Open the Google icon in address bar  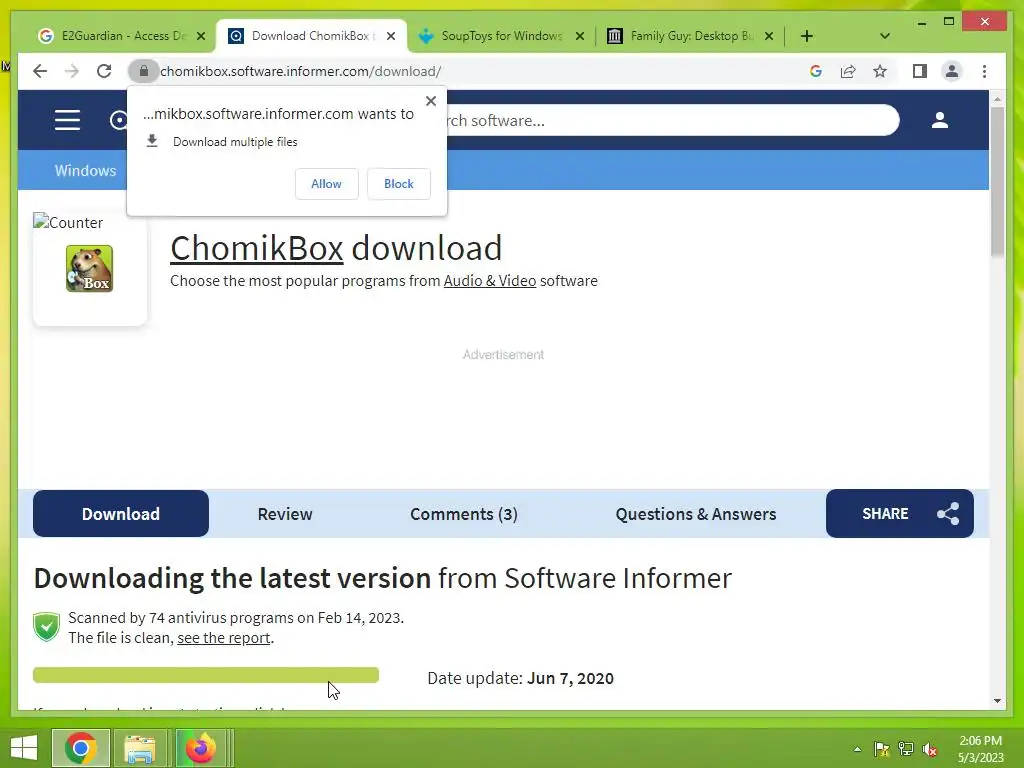point(816,71)
